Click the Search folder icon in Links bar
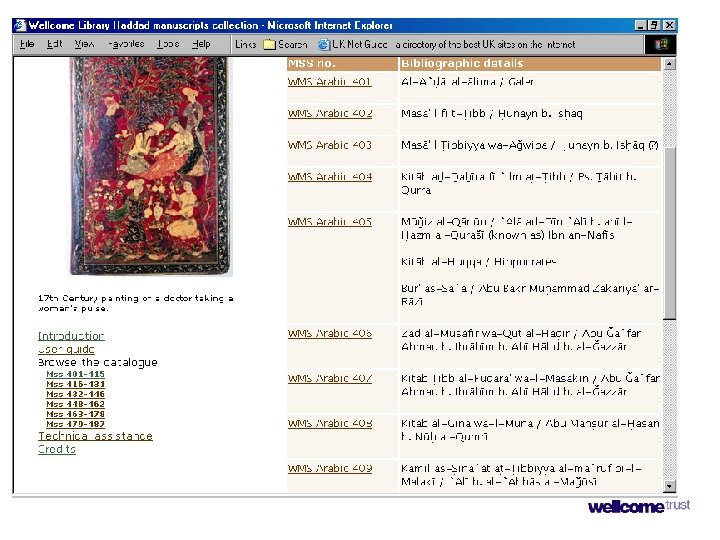 pyautogui.click(x=270, y=45)
